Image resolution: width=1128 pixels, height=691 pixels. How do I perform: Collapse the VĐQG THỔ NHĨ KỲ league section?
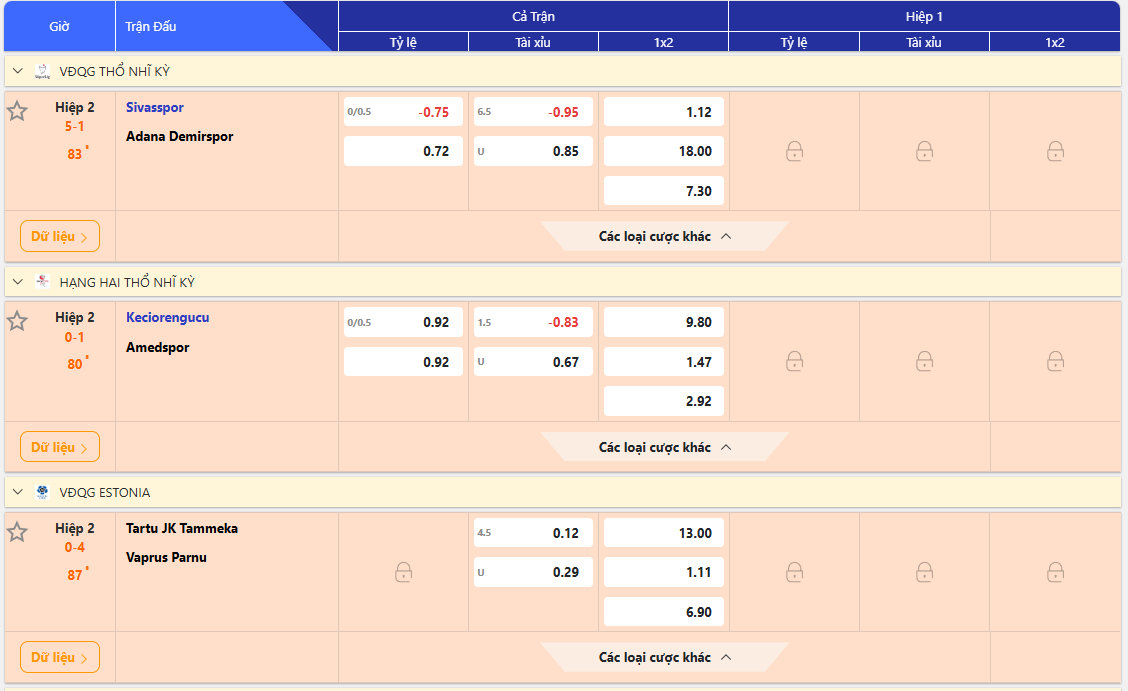[18, 71]
